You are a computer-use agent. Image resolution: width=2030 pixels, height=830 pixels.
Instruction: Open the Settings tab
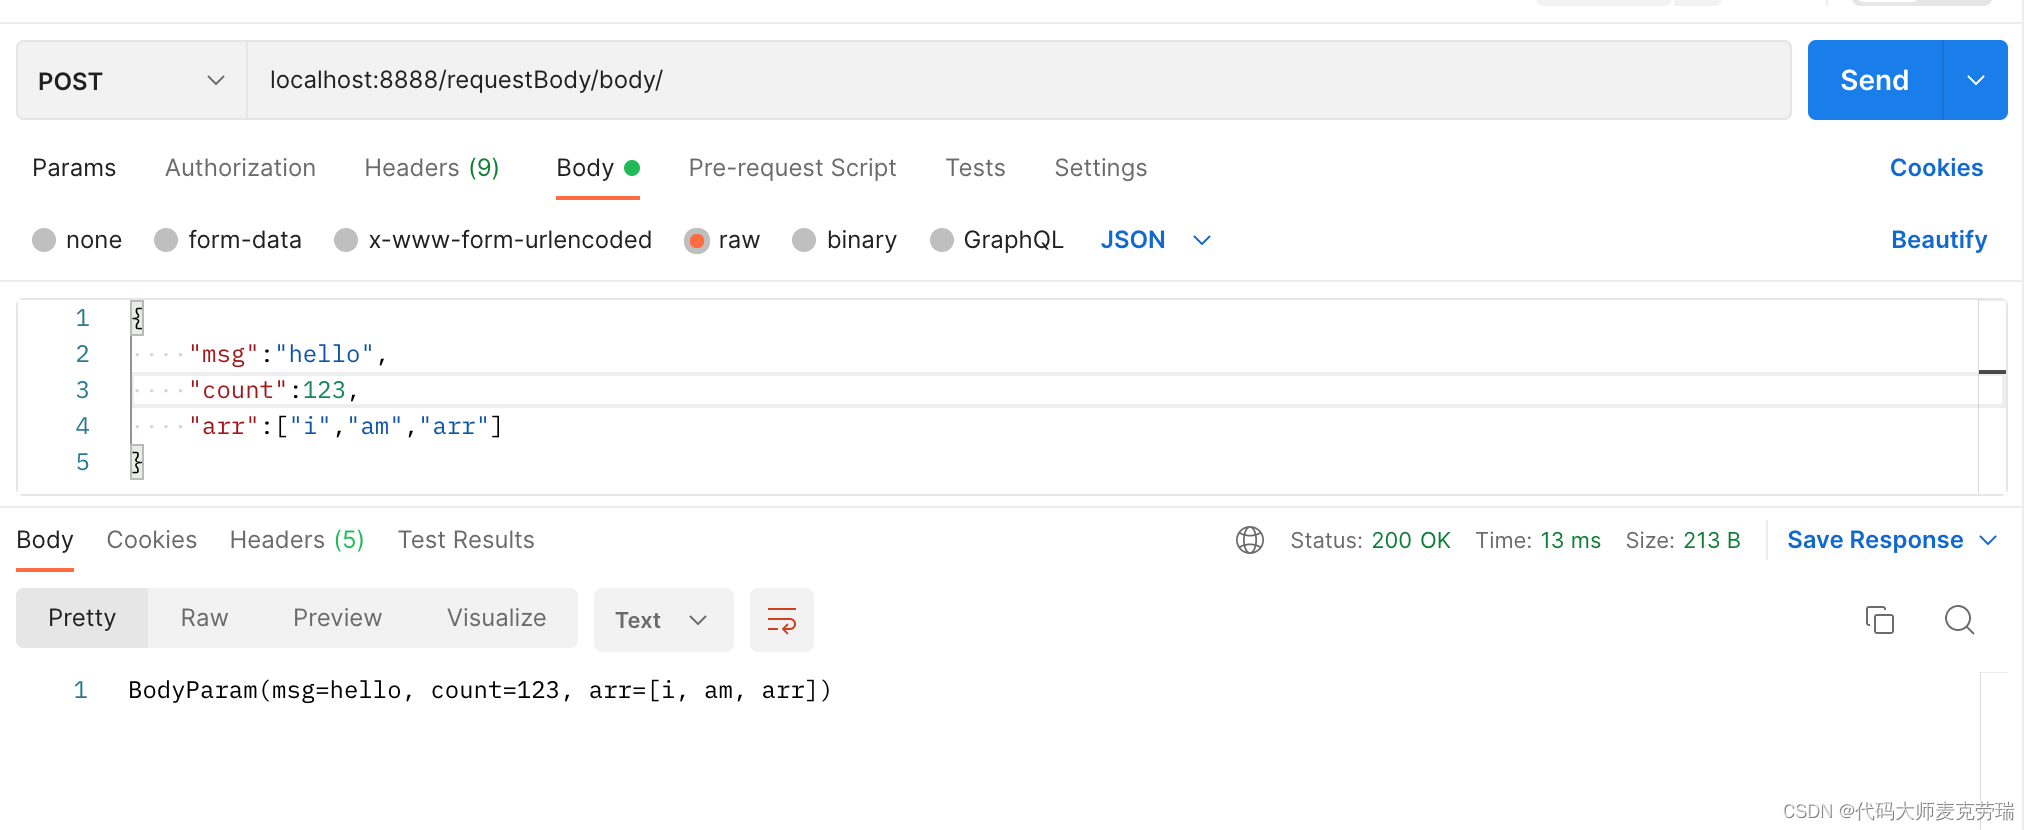(x=1100, y=168)
